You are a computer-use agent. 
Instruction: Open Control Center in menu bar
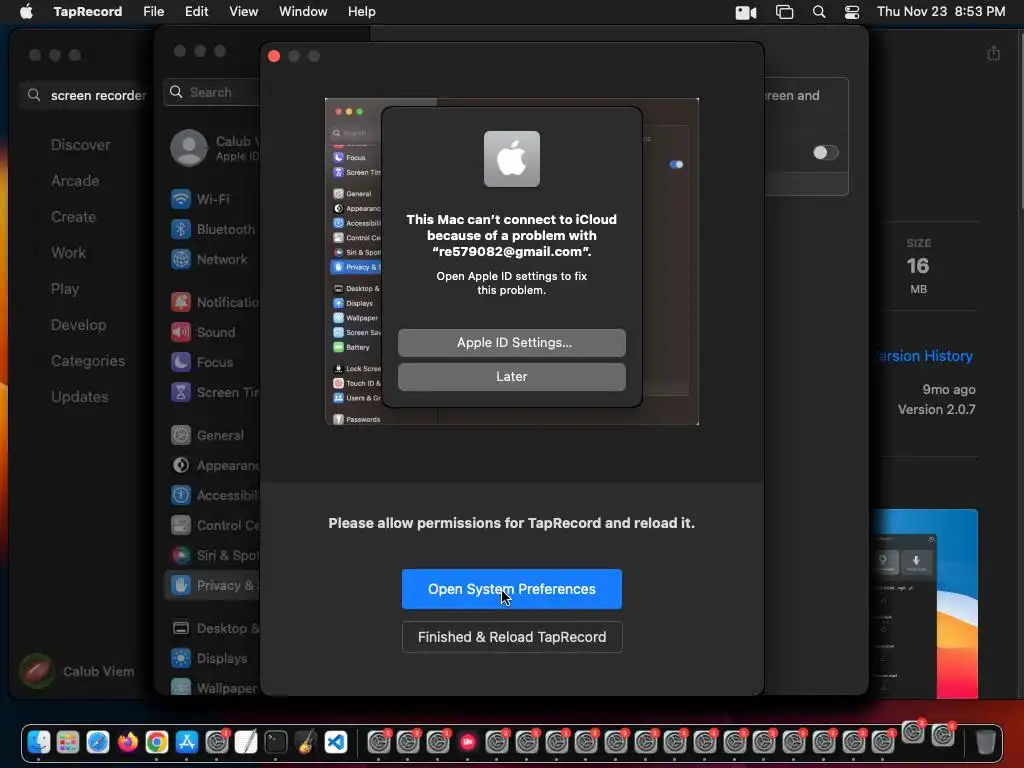(x=852, y=12)
